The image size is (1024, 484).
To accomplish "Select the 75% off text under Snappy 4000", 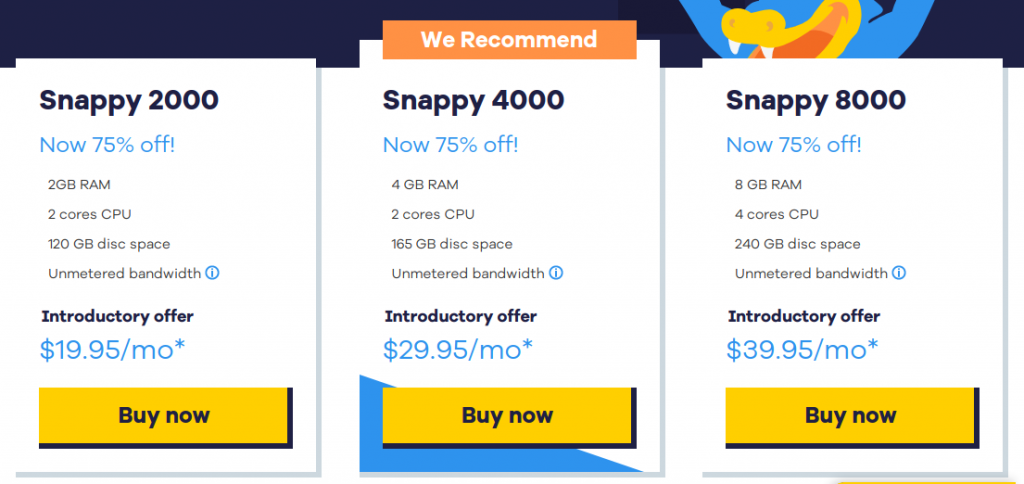I will (x=450, y=144).
